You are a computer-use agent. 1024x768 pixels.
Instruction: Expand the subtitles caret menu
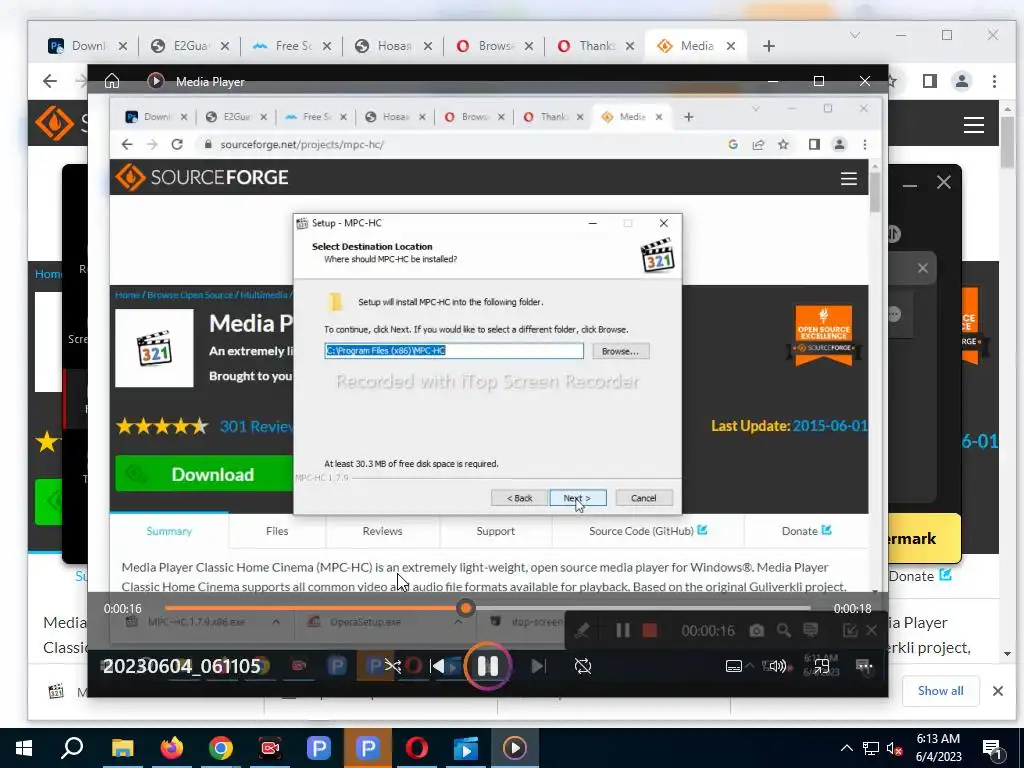point(750,666)
